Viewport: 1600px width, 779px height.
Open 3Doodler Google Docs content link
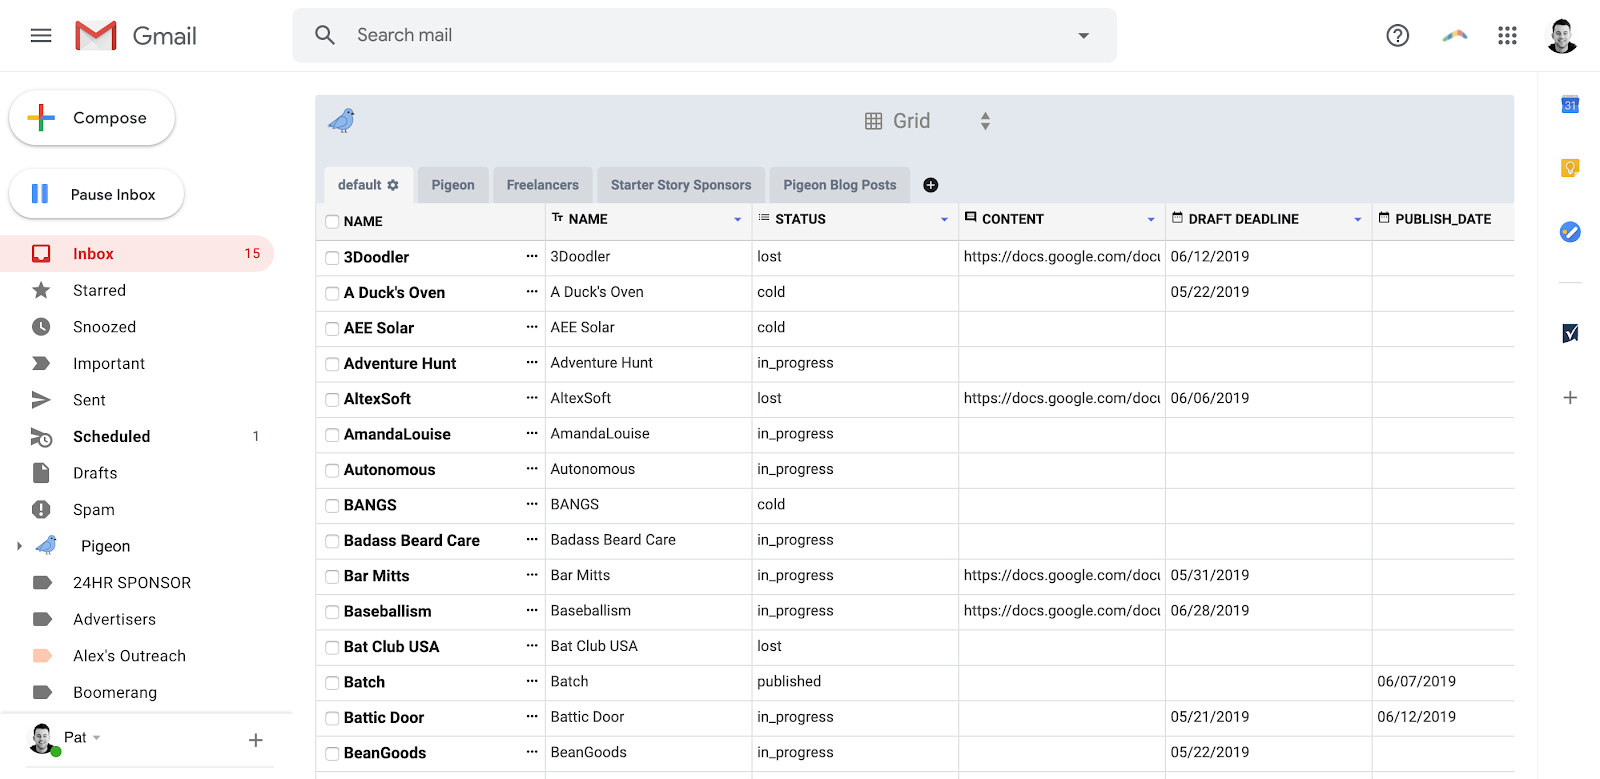tap(1062, 256)
